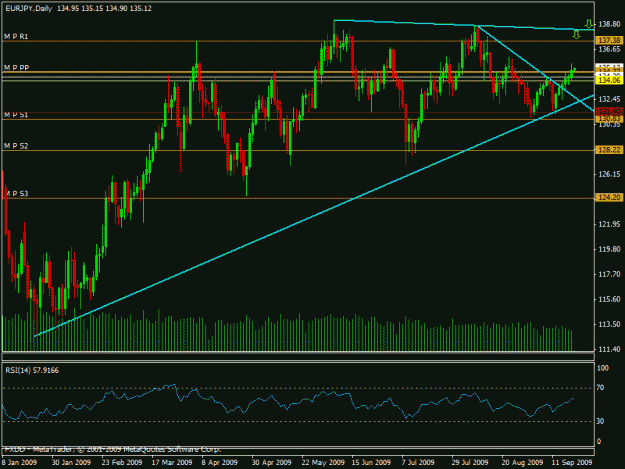Click the 119.80 price scale value
625x469 pixels.
click(x=609, y=249)
